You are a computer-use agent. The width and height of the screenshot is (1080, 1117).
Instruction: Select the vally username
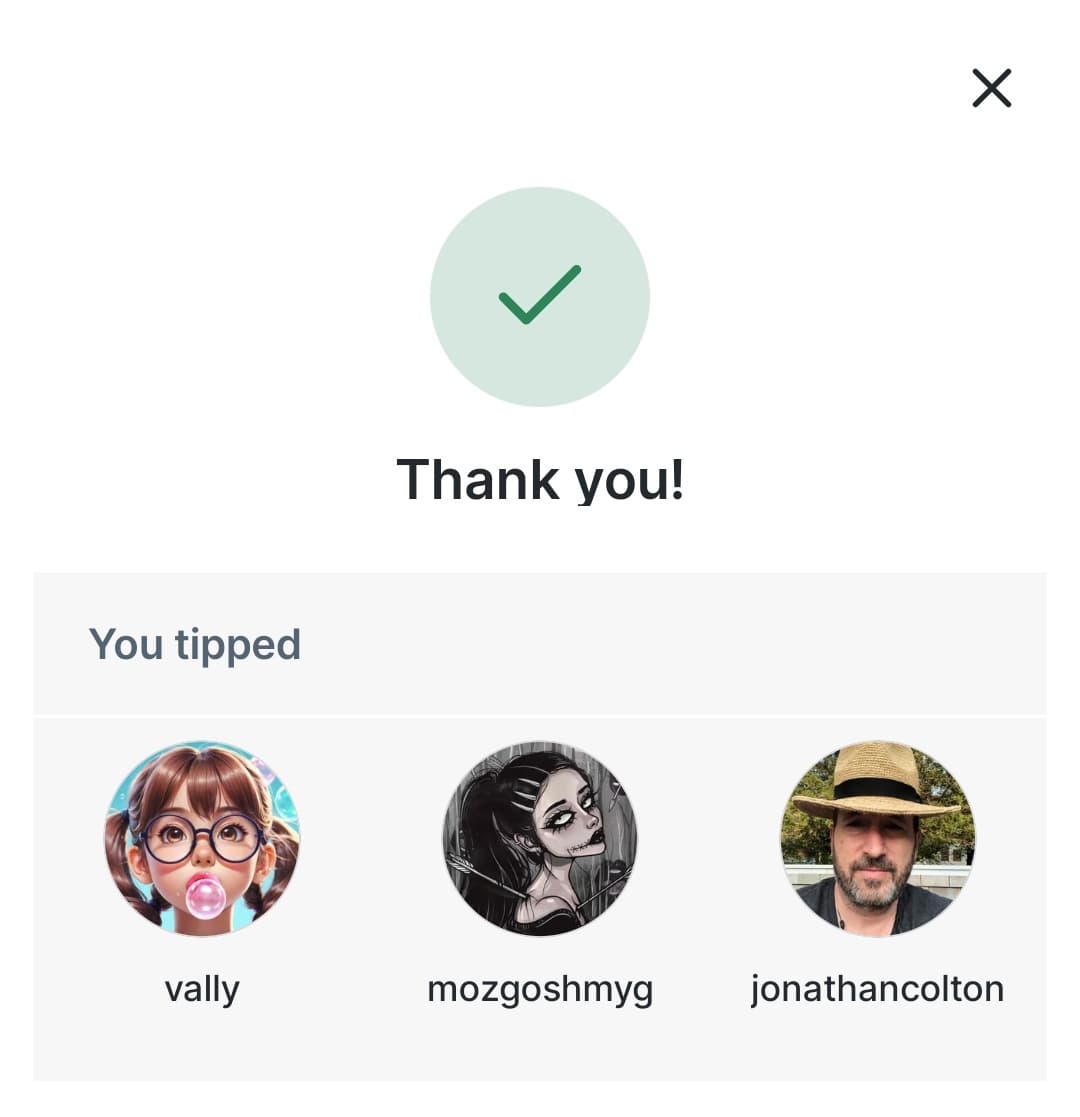(202, 989)
